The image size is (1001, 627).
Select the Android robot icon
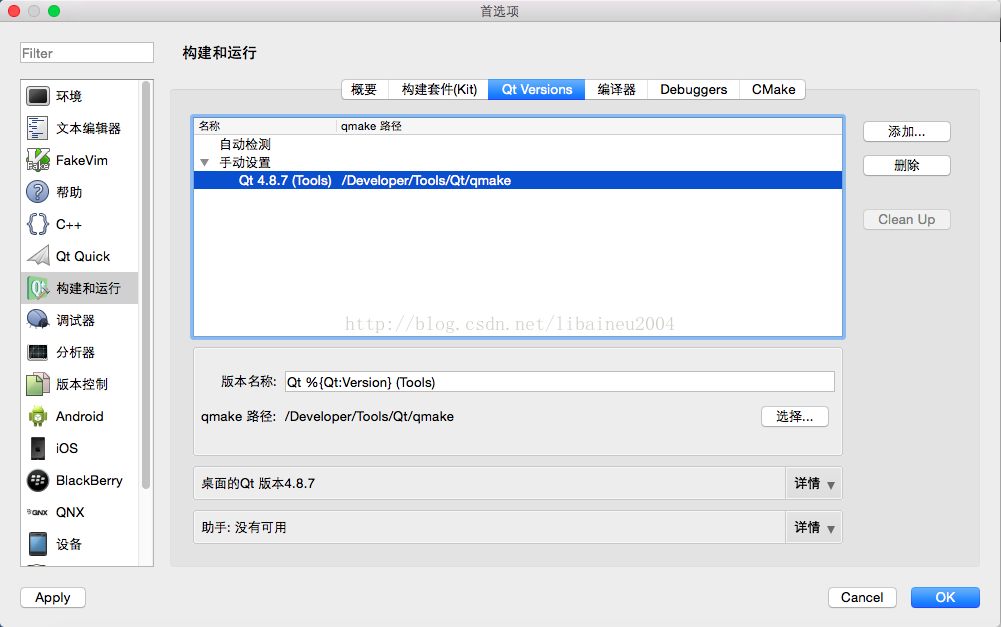[x=38, y=416]
